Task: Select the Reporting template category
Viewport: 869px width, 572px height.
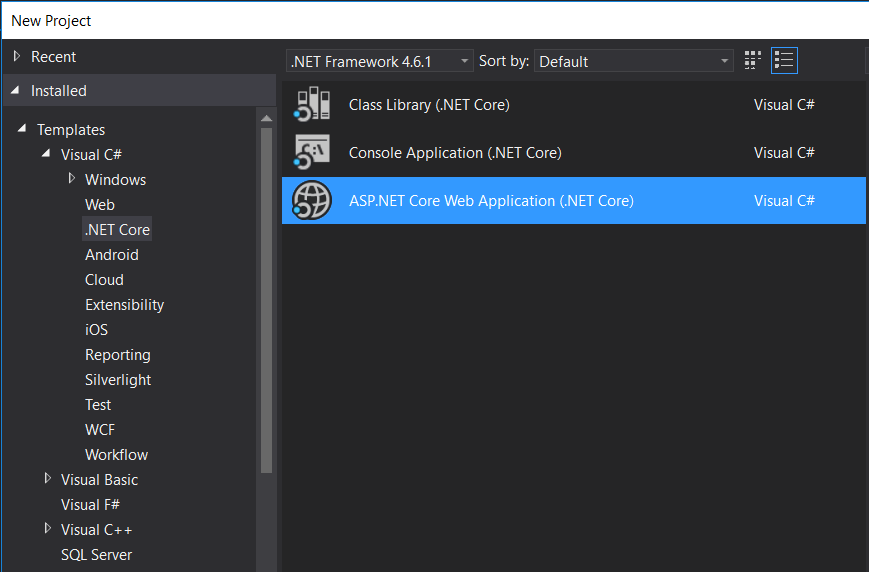Action: click(x=117, y=355)
